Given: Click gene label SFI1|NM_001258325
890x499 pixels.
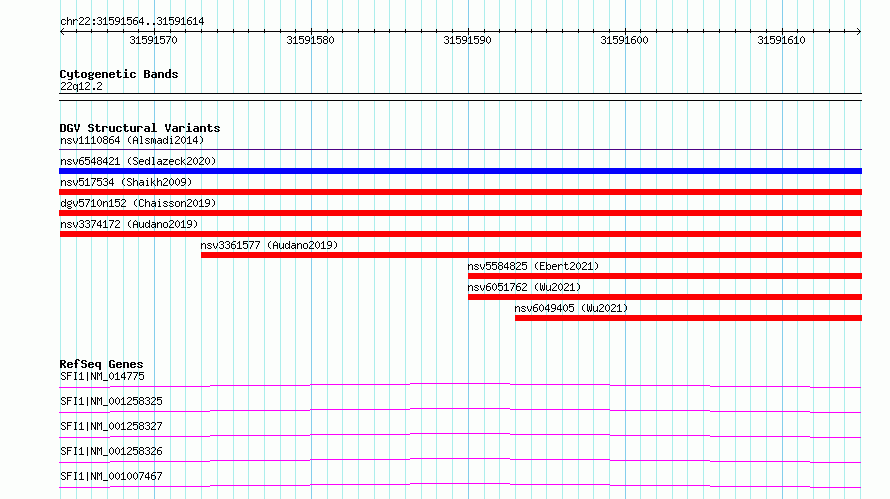Looking at the screenshot, I should 111,401.
